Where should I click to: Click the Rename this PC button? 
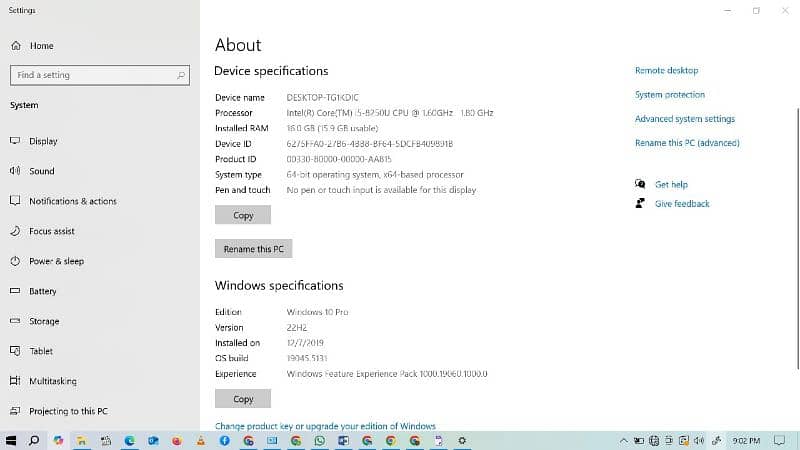253,249
